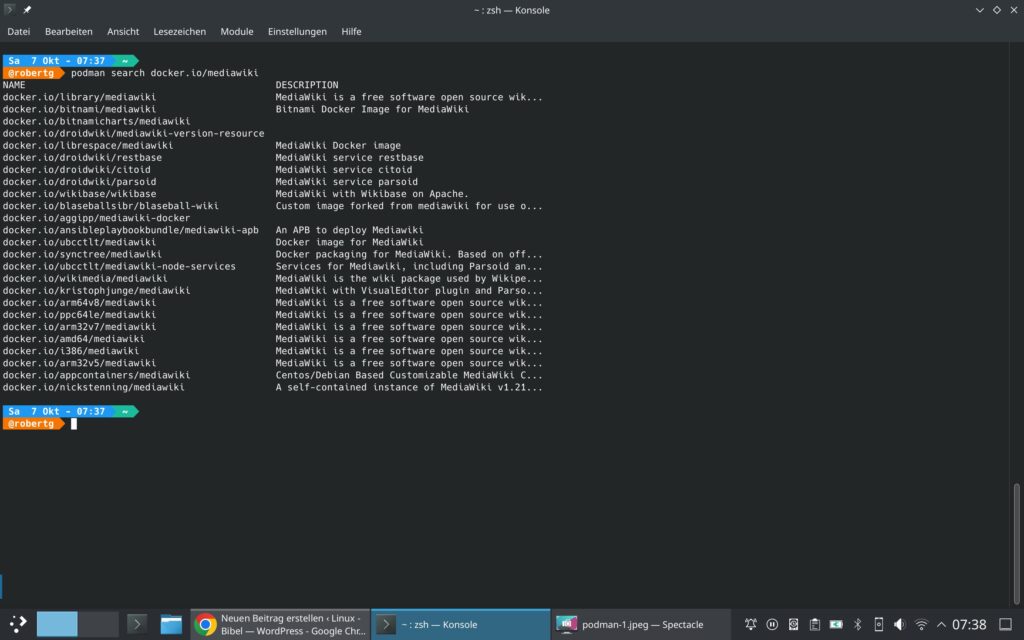The height and width of the screenshot is (640, 1024).
Task: Click the text 'docker.io/droidwiki/parsoid'
Action: (x=79, y=182)
